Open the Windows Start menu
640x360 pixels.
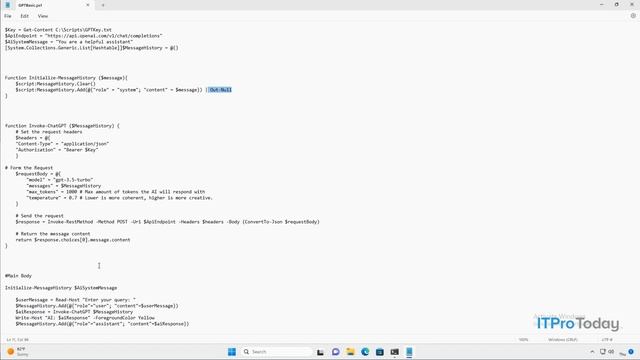232,352
